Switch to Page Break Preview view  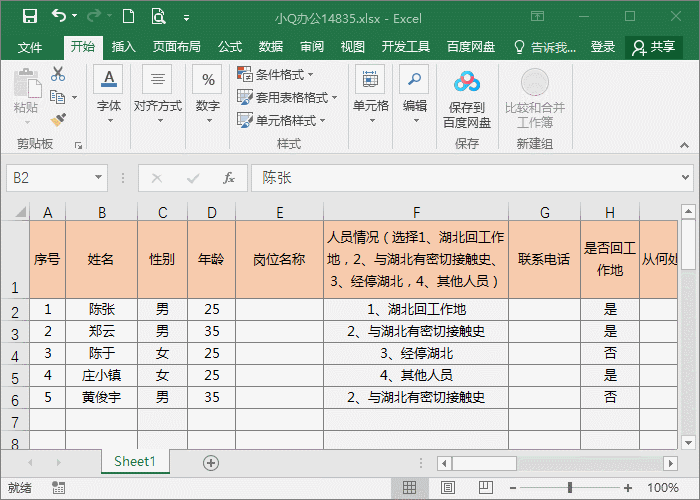pyautogui.click(x=486, y=488)
